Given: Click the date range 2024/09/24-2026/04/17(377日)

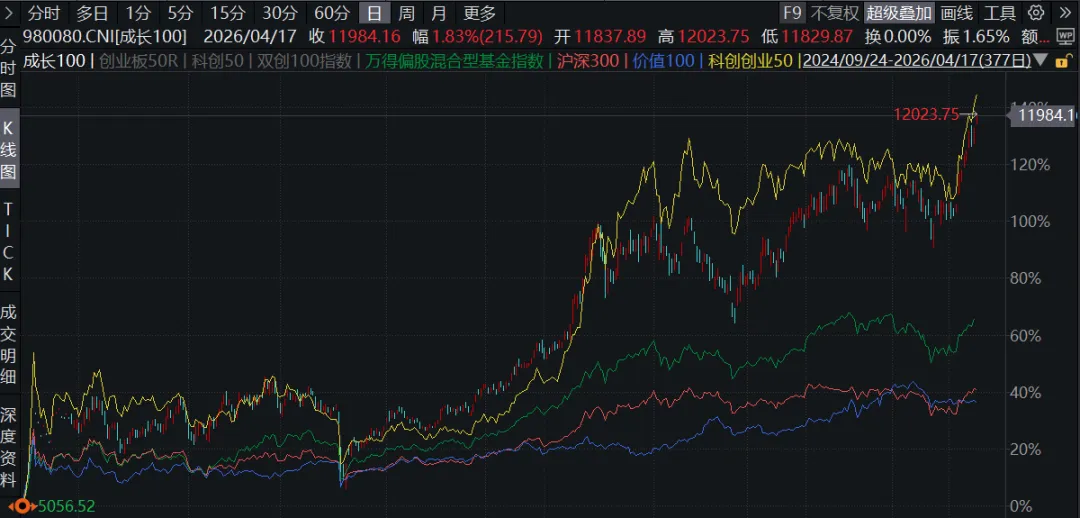Looking at the screenshot, I should (x=915, y=61).
